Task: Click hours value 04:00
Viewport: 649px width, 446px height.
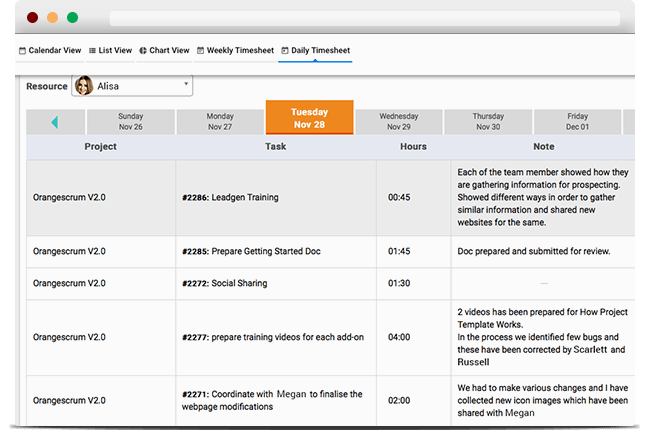Action: pyautogui.click(x=399, y=337)
